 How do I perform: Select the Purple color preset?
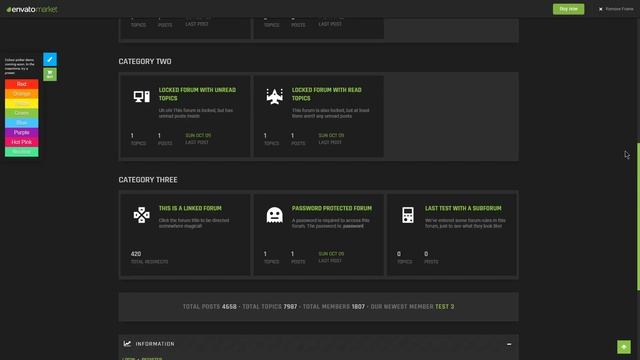22,132
